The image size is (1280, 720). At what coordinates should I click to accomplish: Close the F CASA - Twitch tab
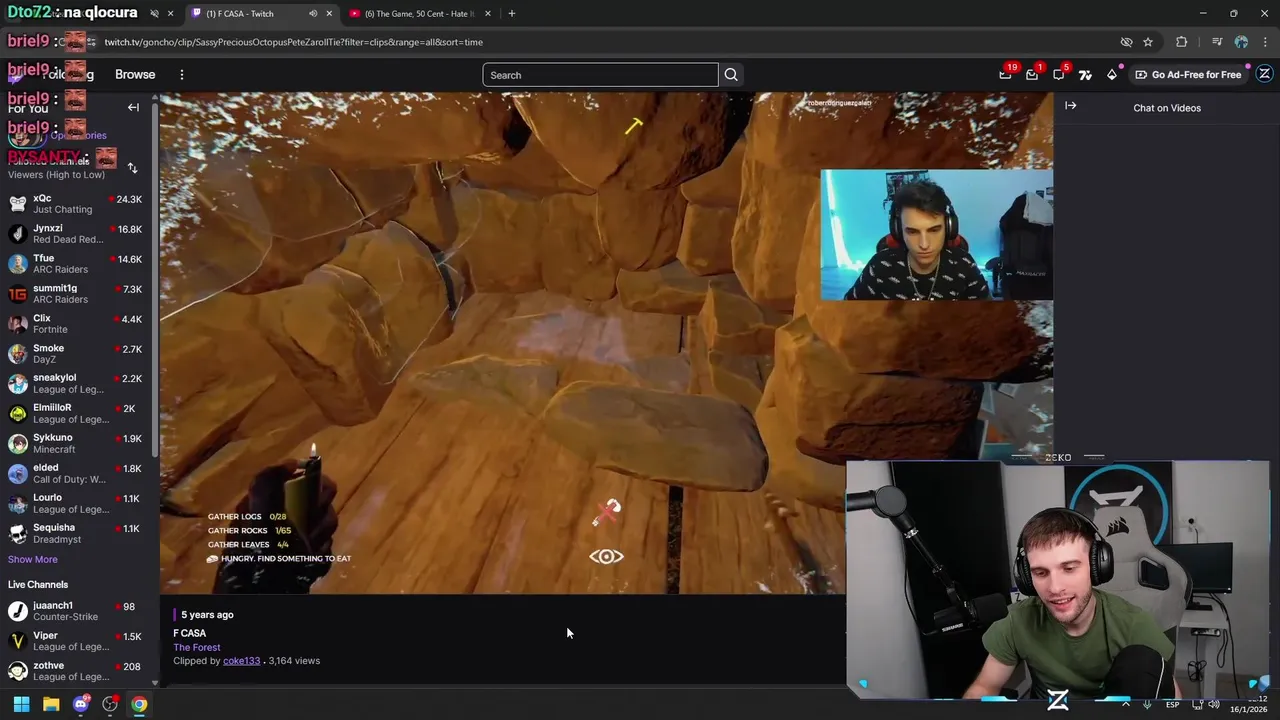coord(329,14)
